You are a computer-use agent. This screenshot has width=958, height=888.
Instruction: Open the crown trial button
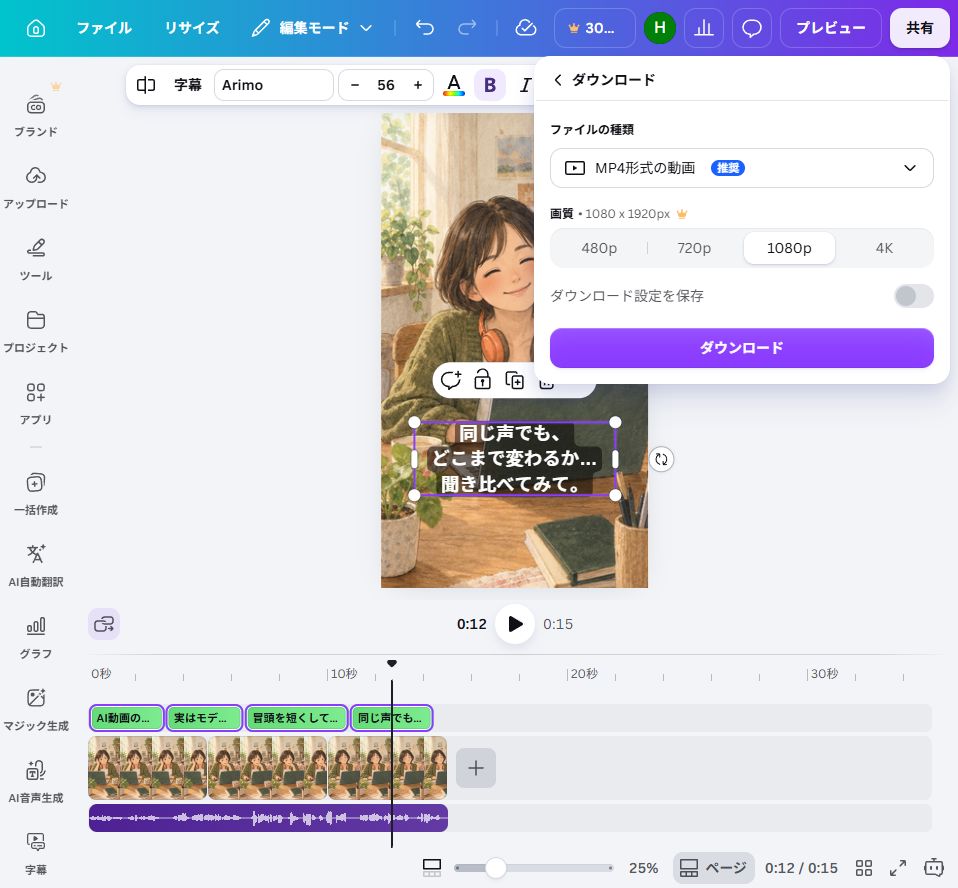tap(594, 28)
